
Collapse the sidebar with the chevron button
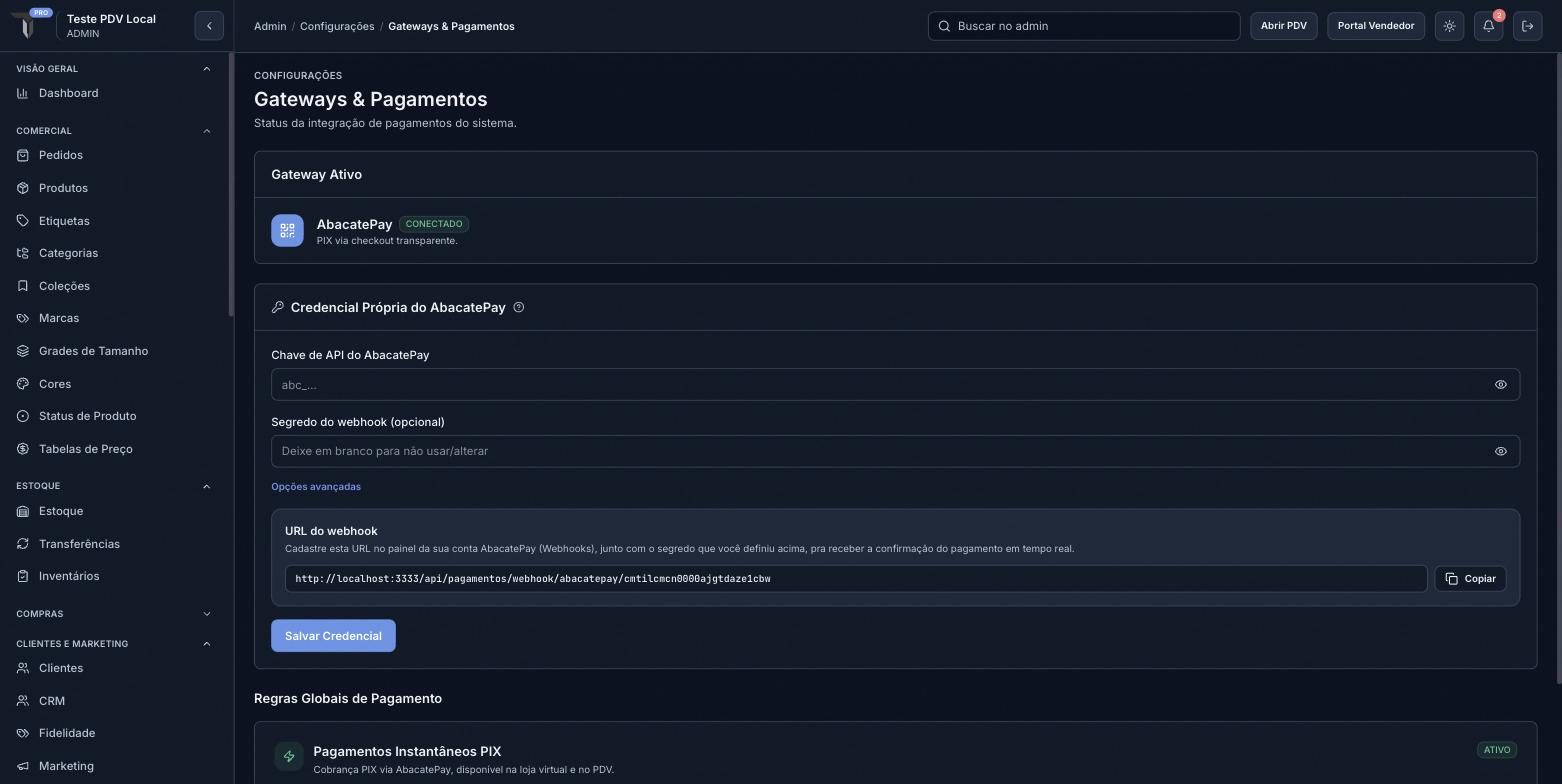pos(209,26)
